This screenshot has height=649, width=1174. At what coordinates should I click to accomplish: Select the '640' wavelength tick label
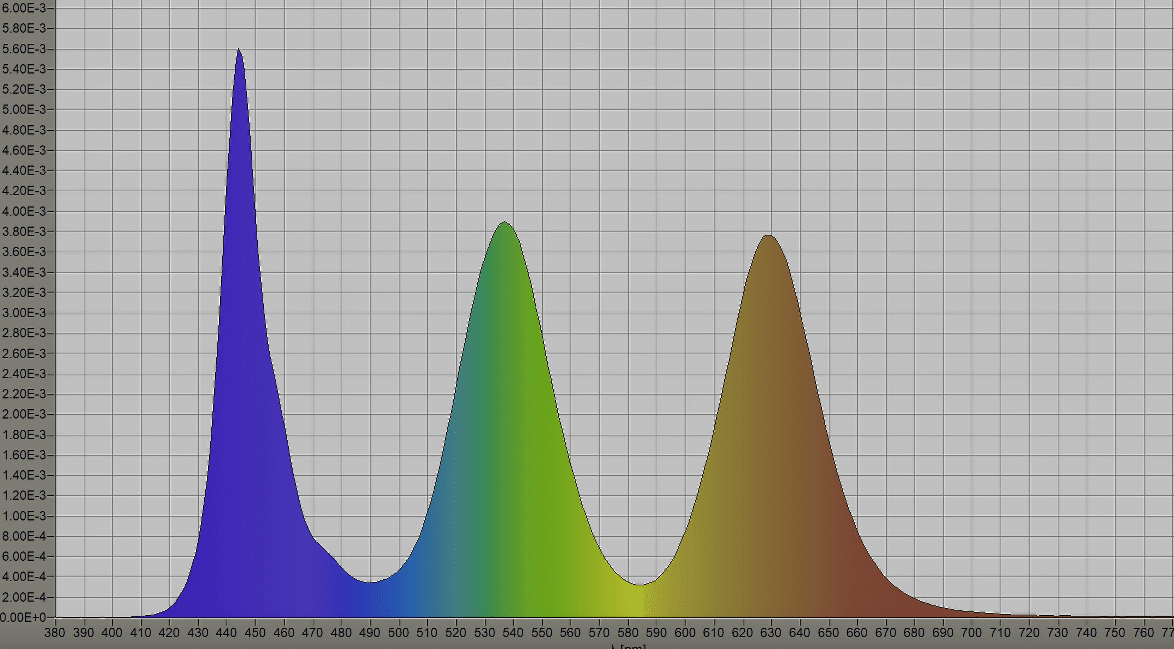800,633
